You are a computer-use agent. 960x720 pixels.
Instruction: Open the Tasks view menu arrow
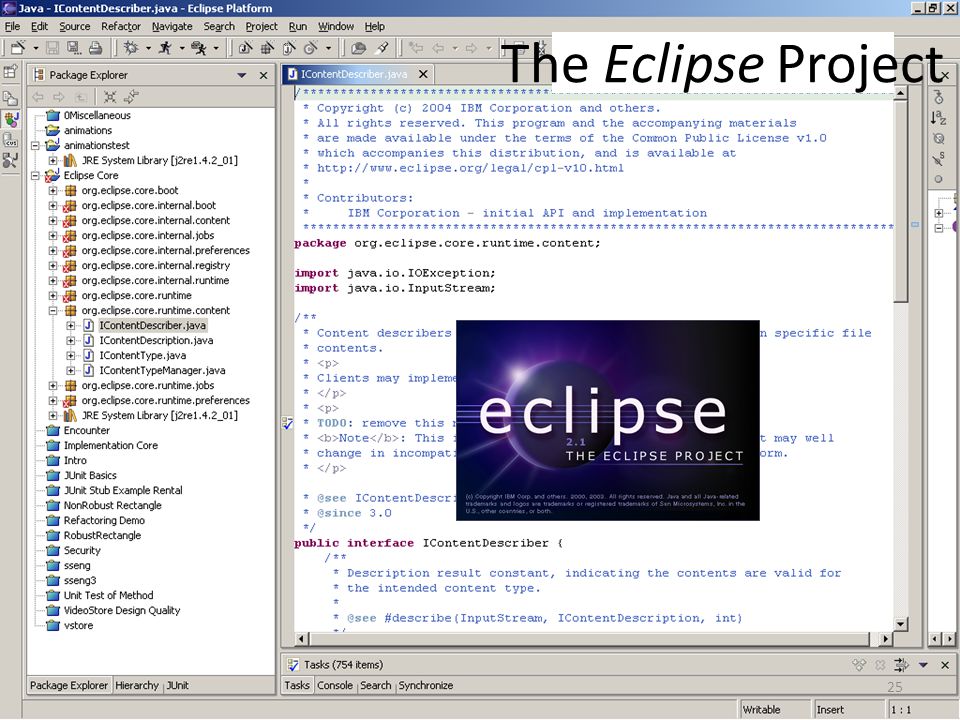[923, 665]
